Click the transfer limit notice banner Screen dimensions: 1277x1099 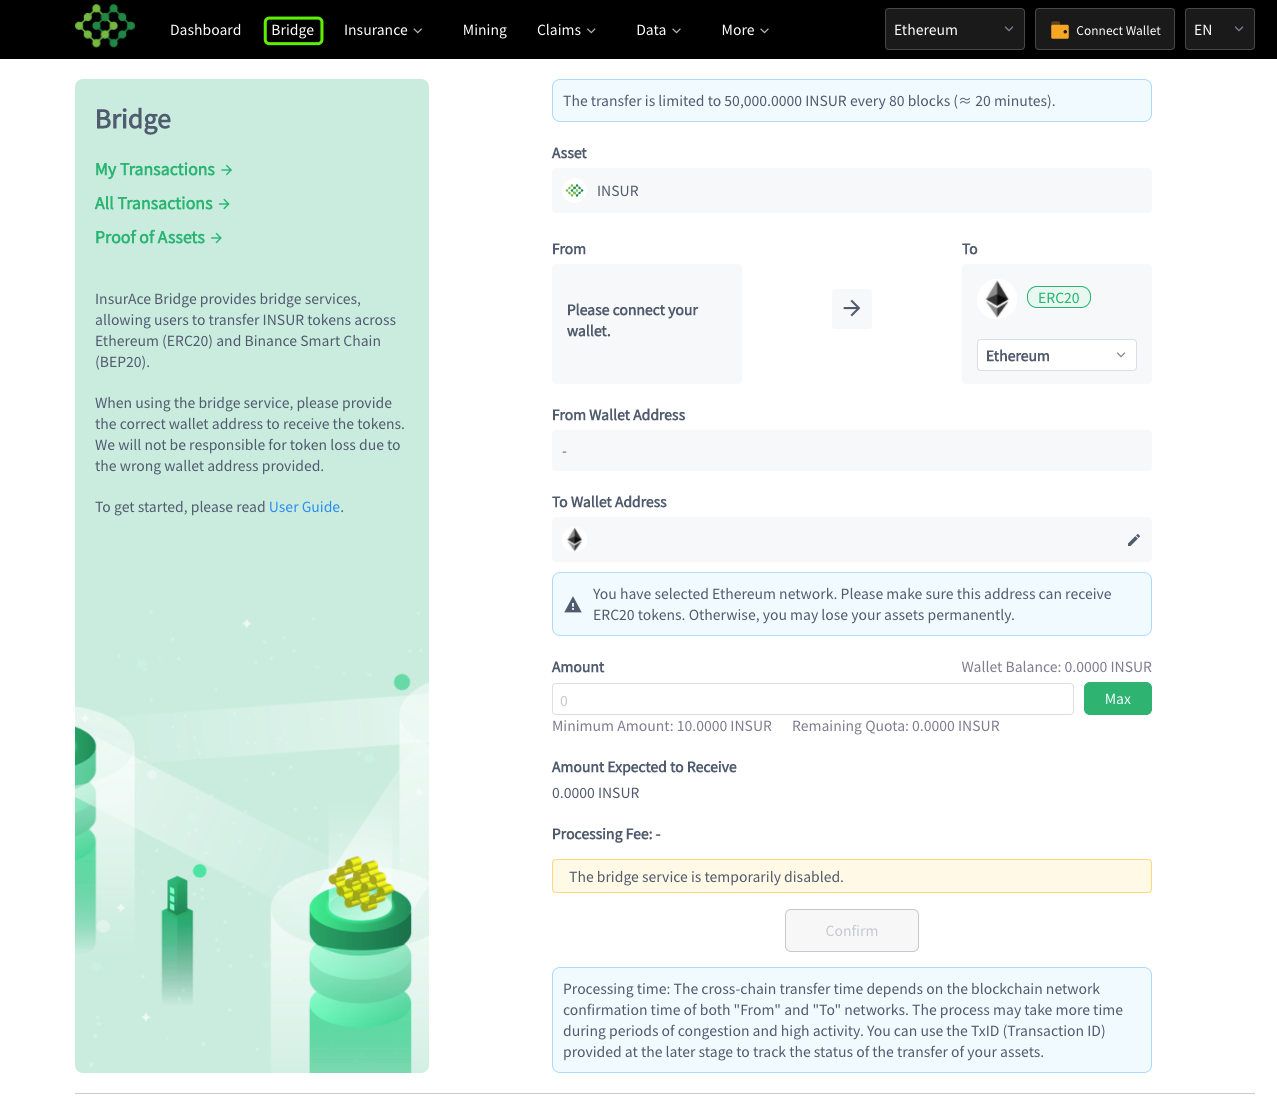pos(852,100)
